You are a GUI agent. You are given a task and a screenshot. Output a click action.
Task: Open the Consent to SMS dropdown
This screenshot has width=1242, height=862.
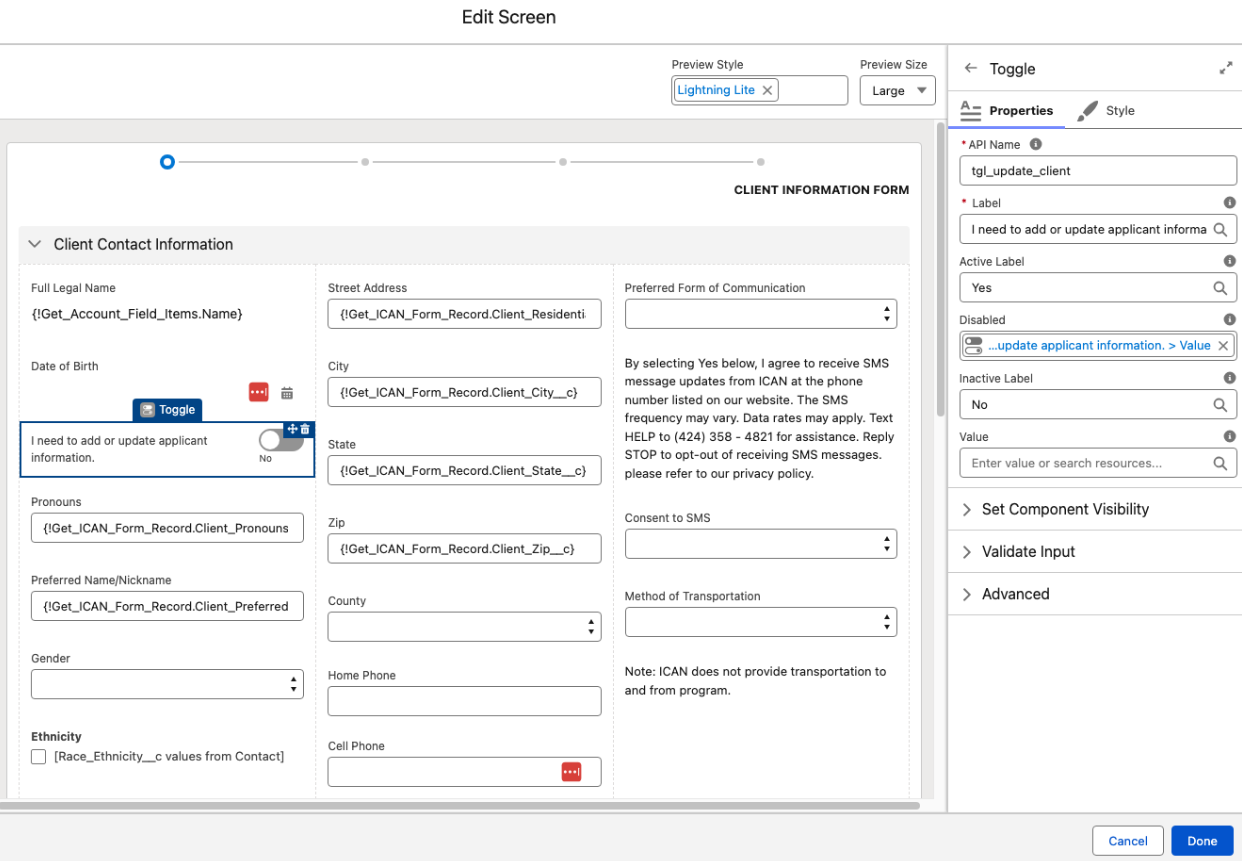coord(761,544)
